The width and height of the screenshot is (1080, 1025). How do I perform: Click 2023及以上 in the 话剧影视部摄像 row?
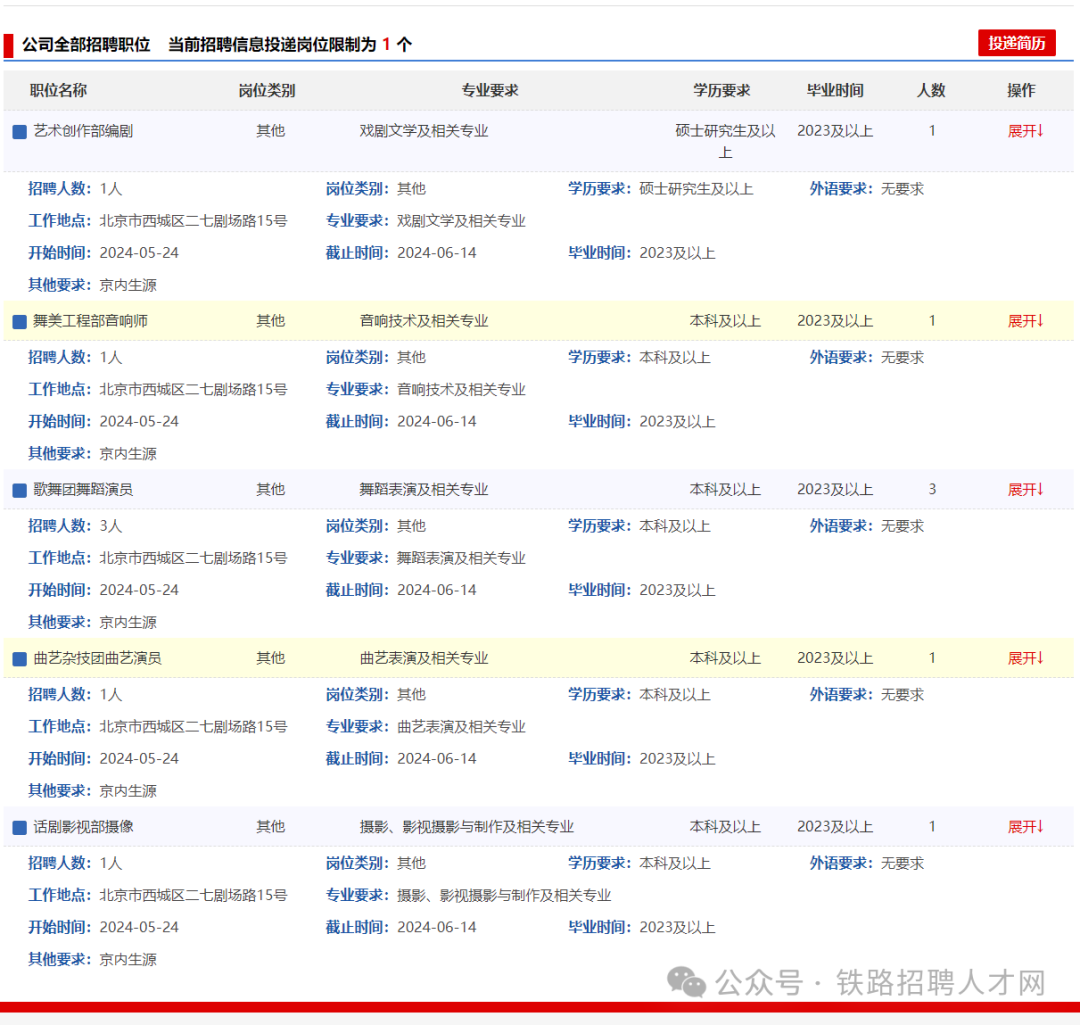coord(835,827)
